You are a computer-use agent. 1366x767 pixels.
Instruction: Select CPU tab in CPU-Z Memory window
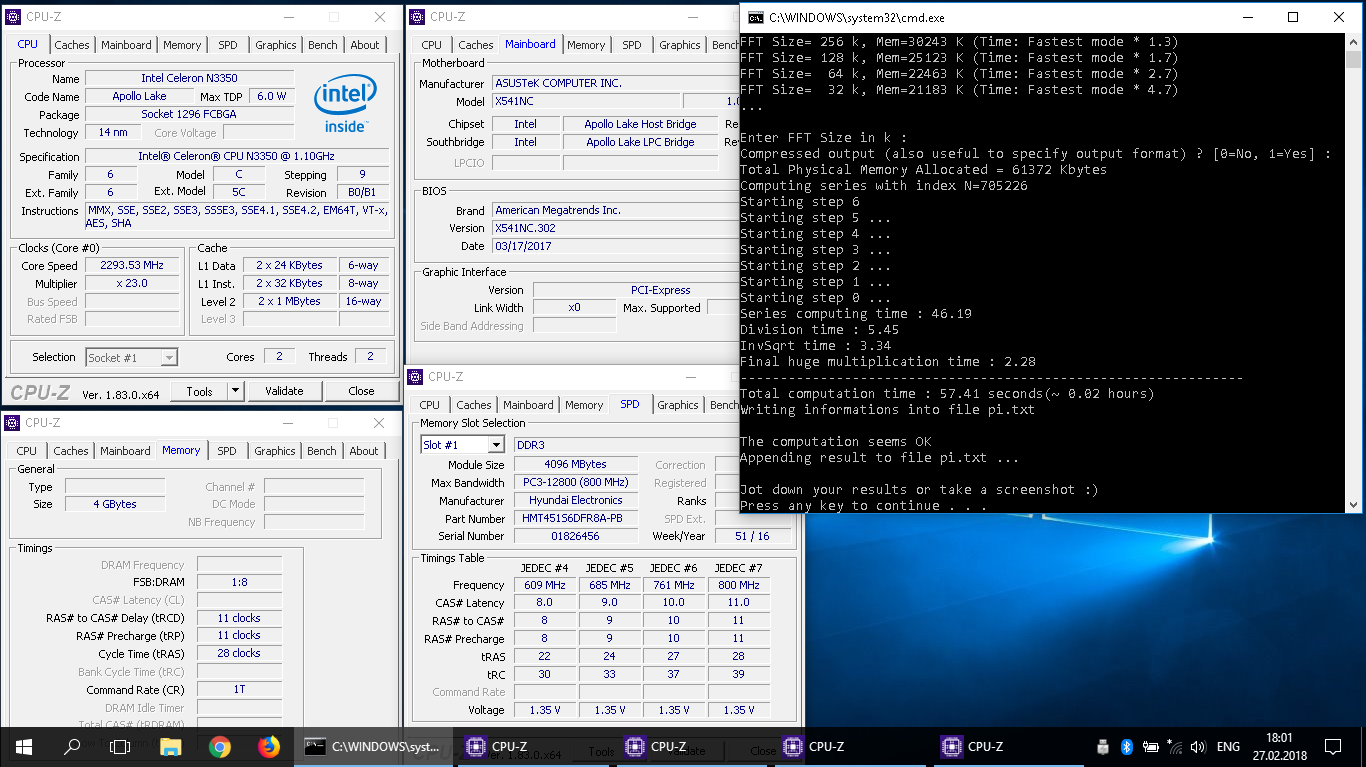[27, 451]
